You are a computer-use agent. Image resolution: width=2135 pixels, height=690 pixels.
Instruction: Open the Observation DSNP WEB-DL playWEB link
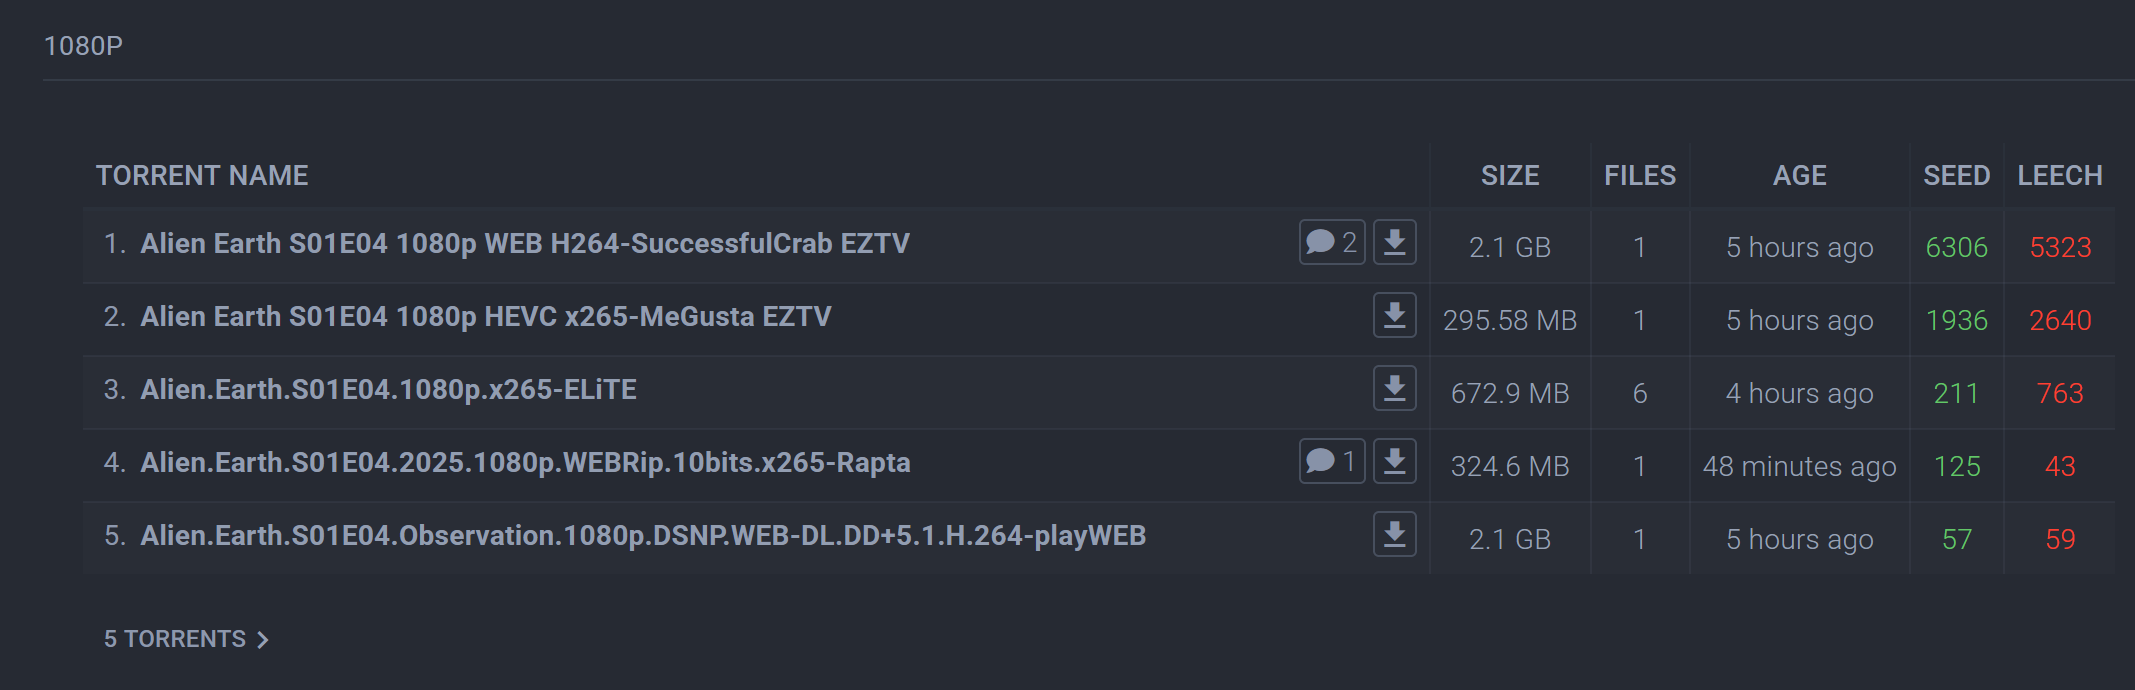tap(643, 536)
